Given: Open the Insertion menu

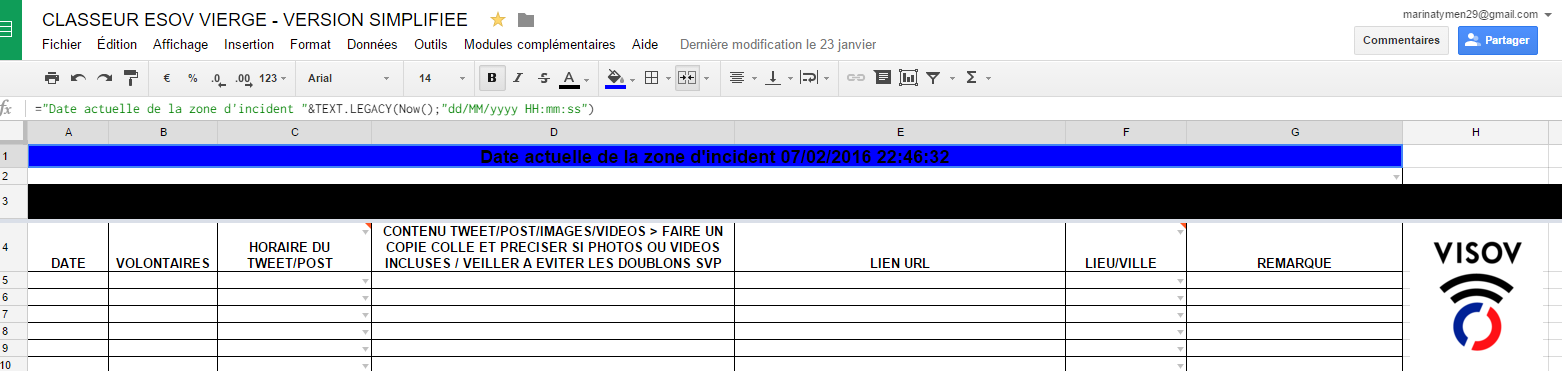Looking at the screenshot, I should 249,44.
